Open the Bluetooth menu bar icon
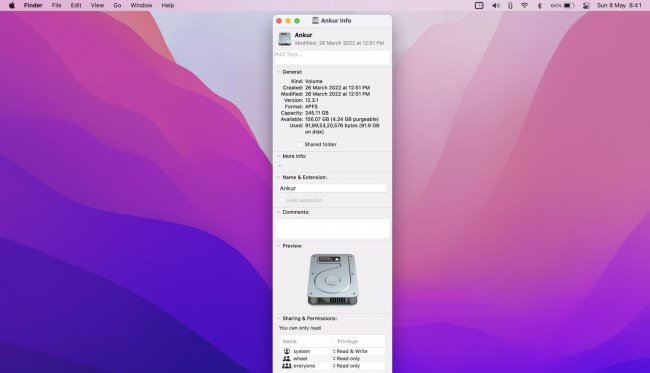Screen dimensions: 650x373 (x=539, y=5)
